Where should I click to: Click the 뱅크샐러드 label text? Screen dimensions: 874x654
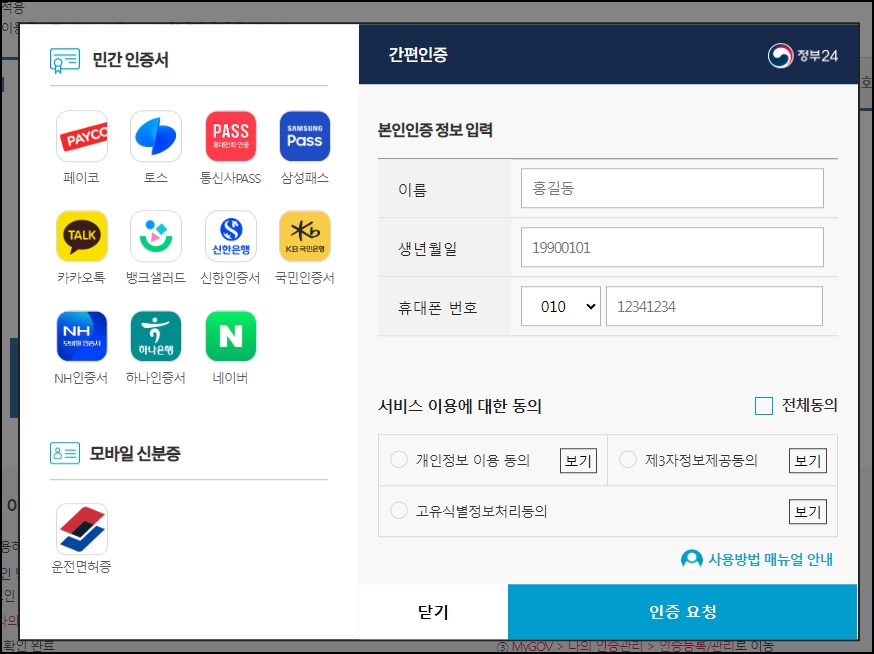(x=156, y=278)
